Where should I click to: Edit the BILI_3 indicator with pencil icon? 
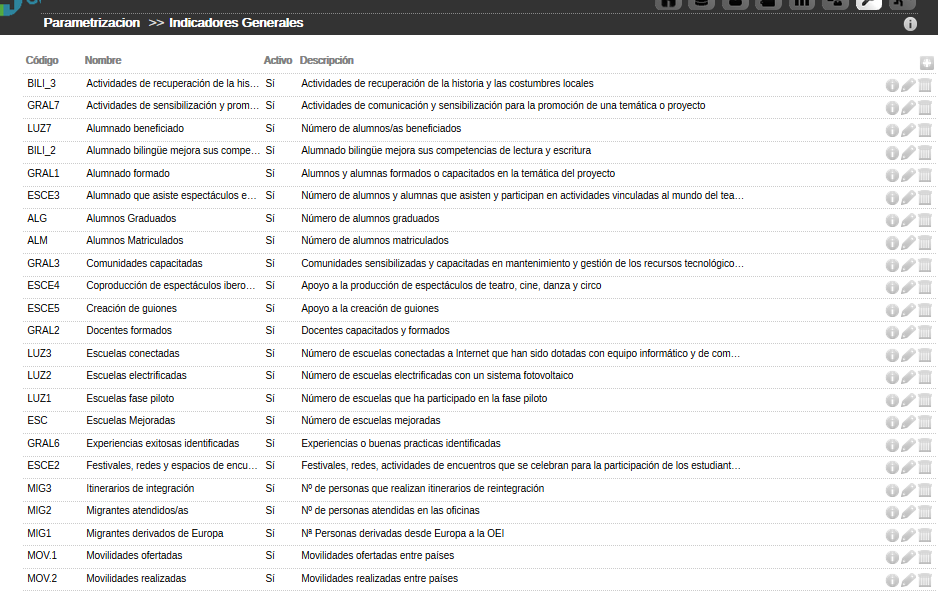908,85
